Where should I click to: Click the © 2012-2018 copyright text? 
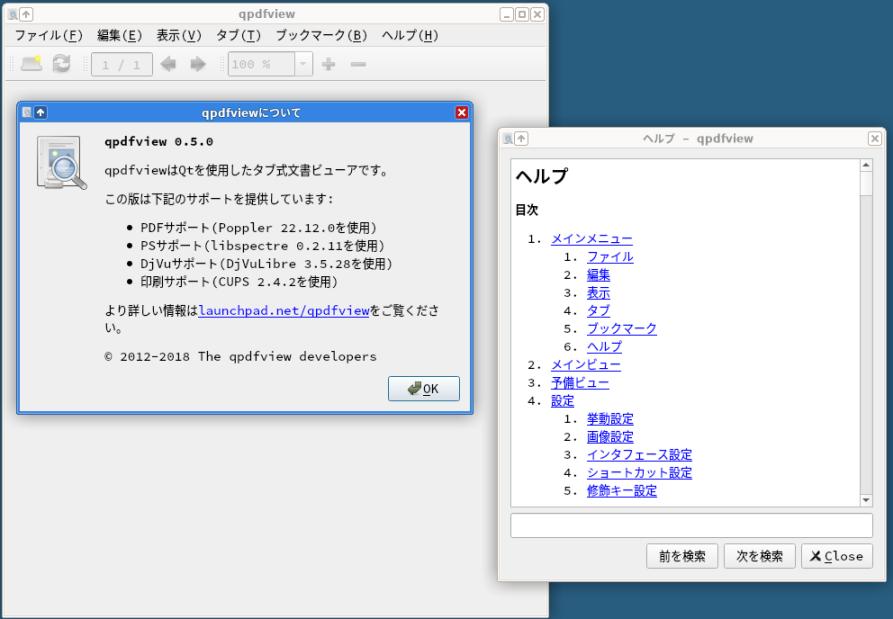click(x=241, y=356)
